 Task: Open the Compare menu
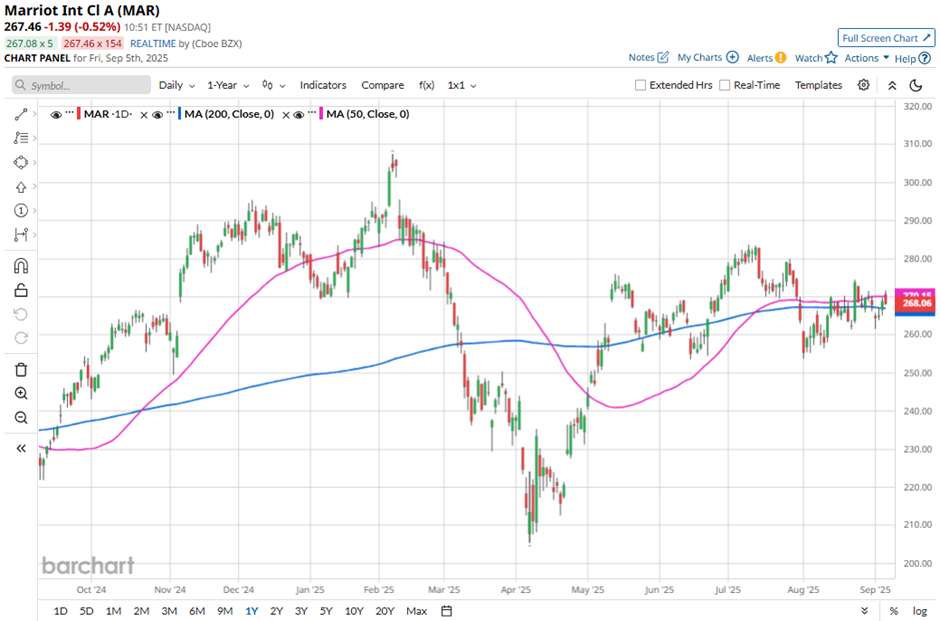382,85
